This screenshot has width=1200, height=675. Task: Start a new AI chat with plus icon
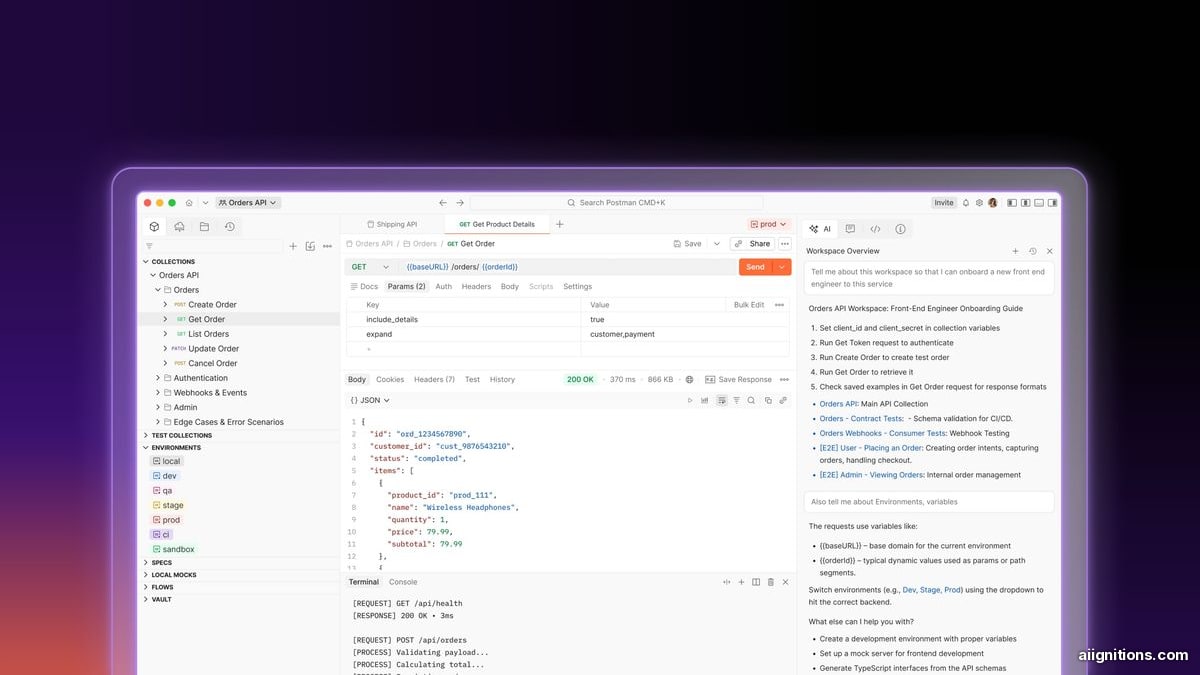click(x=1015, y=251)
